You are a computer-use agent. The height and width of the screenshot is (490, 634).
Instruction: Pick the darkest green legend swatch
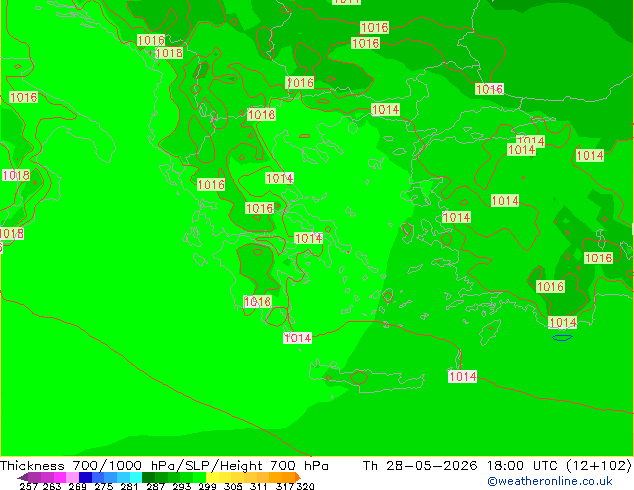(148, 477)
